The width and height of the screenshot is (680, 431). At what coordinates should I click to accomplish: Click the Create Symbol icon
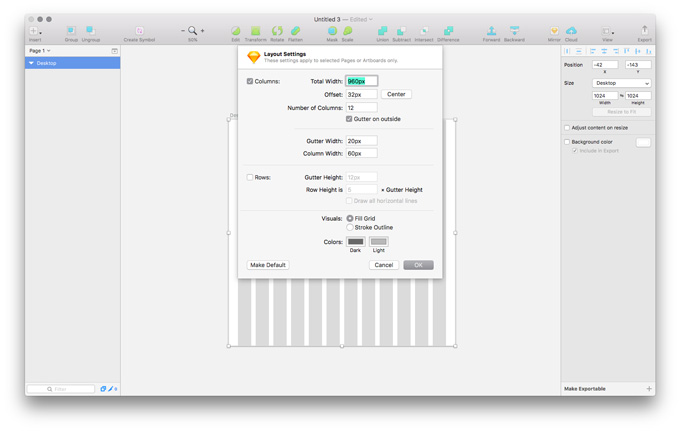pyautogui.click(x=139, y=31)
